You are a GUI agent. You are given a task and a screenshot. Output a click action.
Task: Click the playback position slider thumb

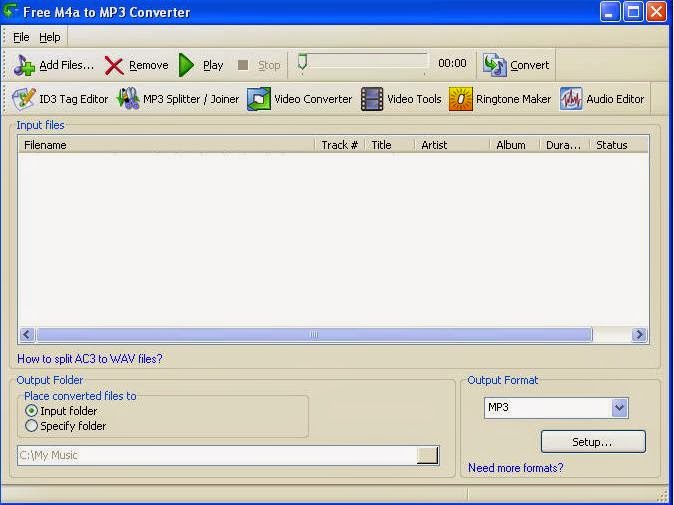tap(303, 62)
